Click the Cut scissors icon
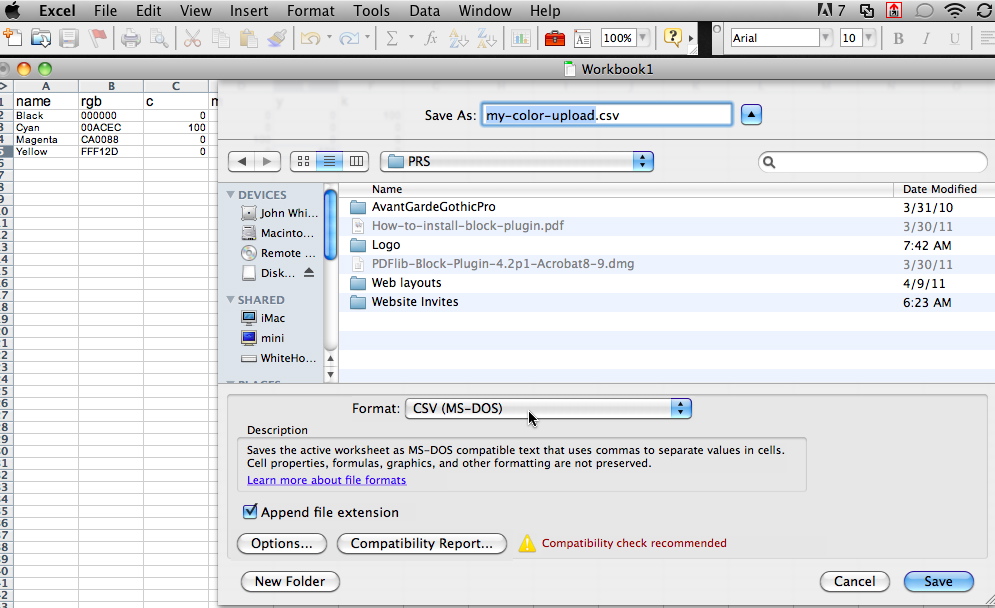995x608 pixels. pyautogui.click(x=192, y=38)
